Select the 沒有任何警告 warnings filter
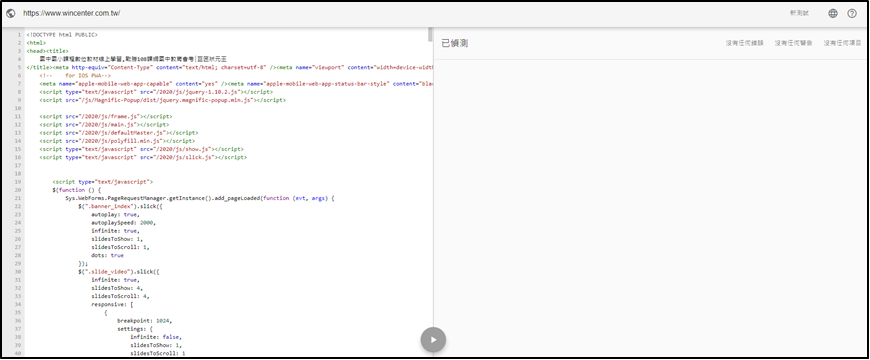The image size is (870, 360). pyautogui.click(x=793, y=43)
